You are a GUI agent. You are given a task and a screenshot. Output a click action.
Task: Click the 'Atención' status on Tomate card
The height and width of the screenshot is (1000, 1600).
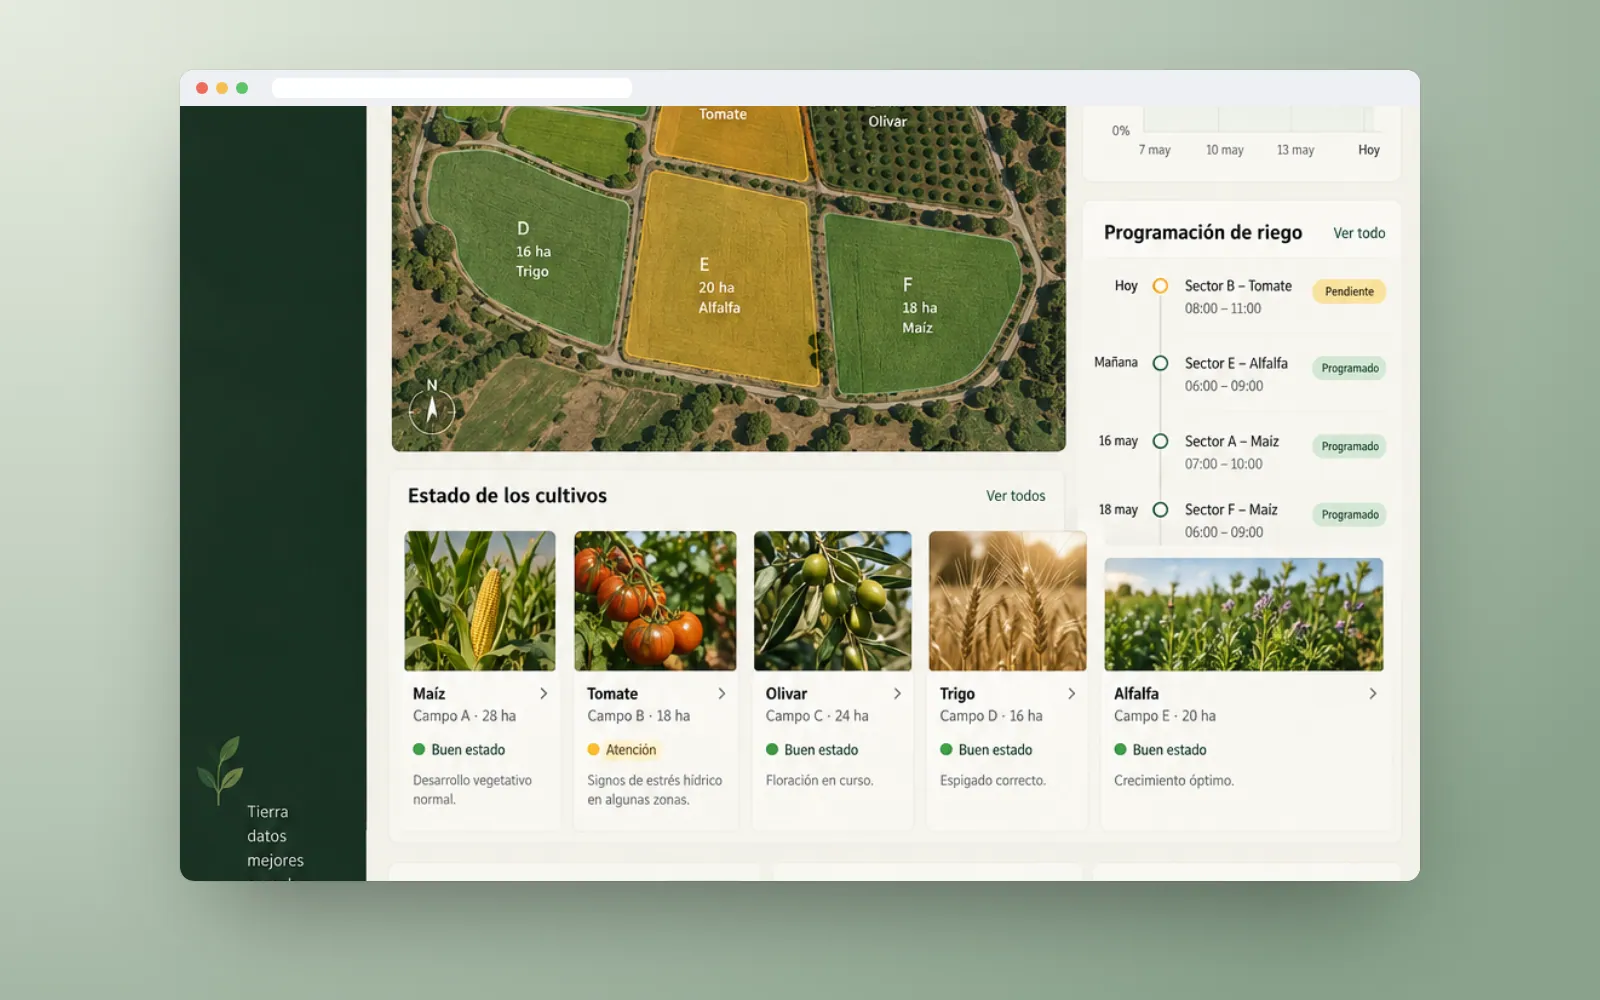622,750
